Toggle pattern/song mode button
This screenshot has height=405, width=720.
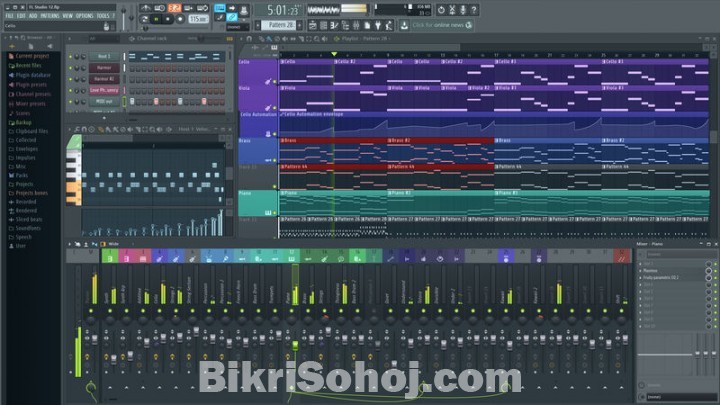[144, 19]
